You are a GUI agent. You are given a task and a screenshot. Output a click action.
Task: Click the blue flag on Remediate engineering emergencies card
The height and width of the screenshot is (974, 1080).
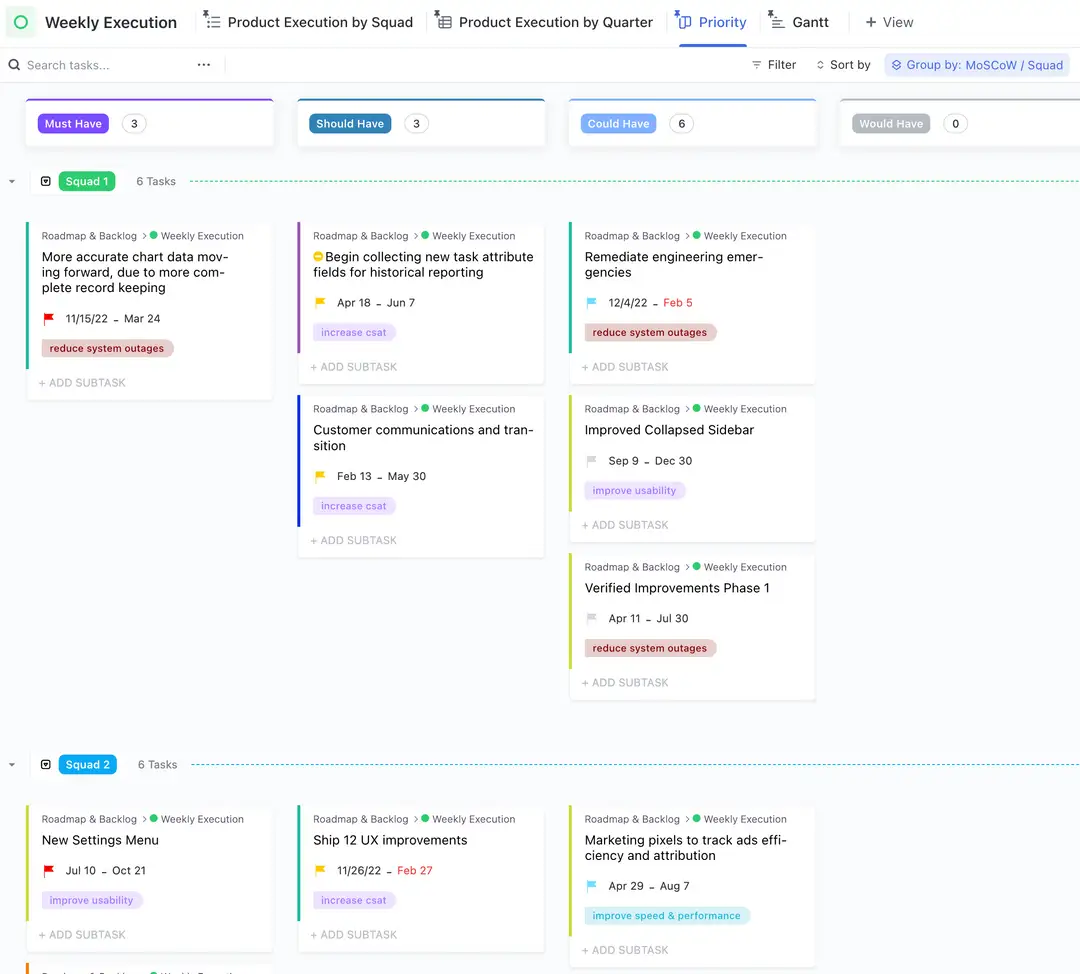click(x=591, y=302)
